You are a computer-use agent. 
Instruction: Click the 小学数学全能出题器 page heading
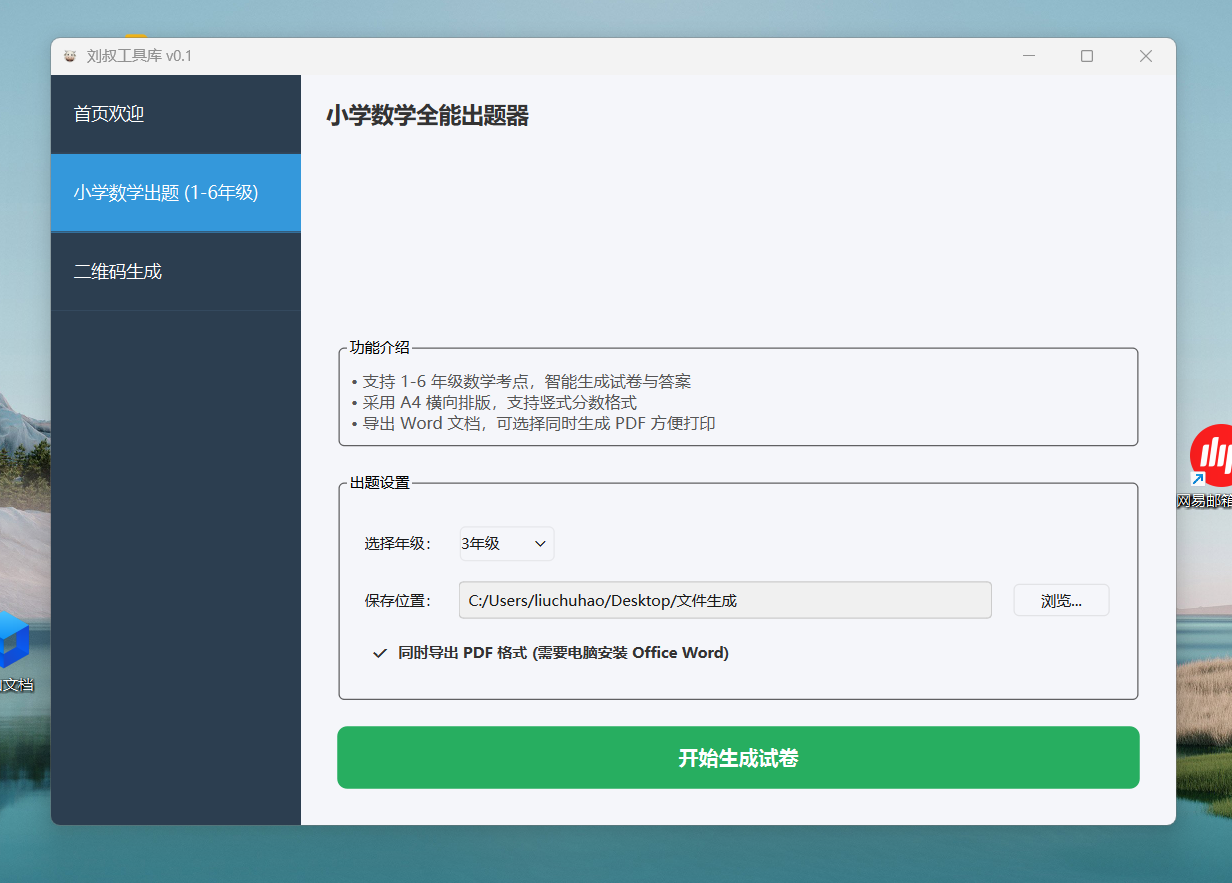(427, 116)
